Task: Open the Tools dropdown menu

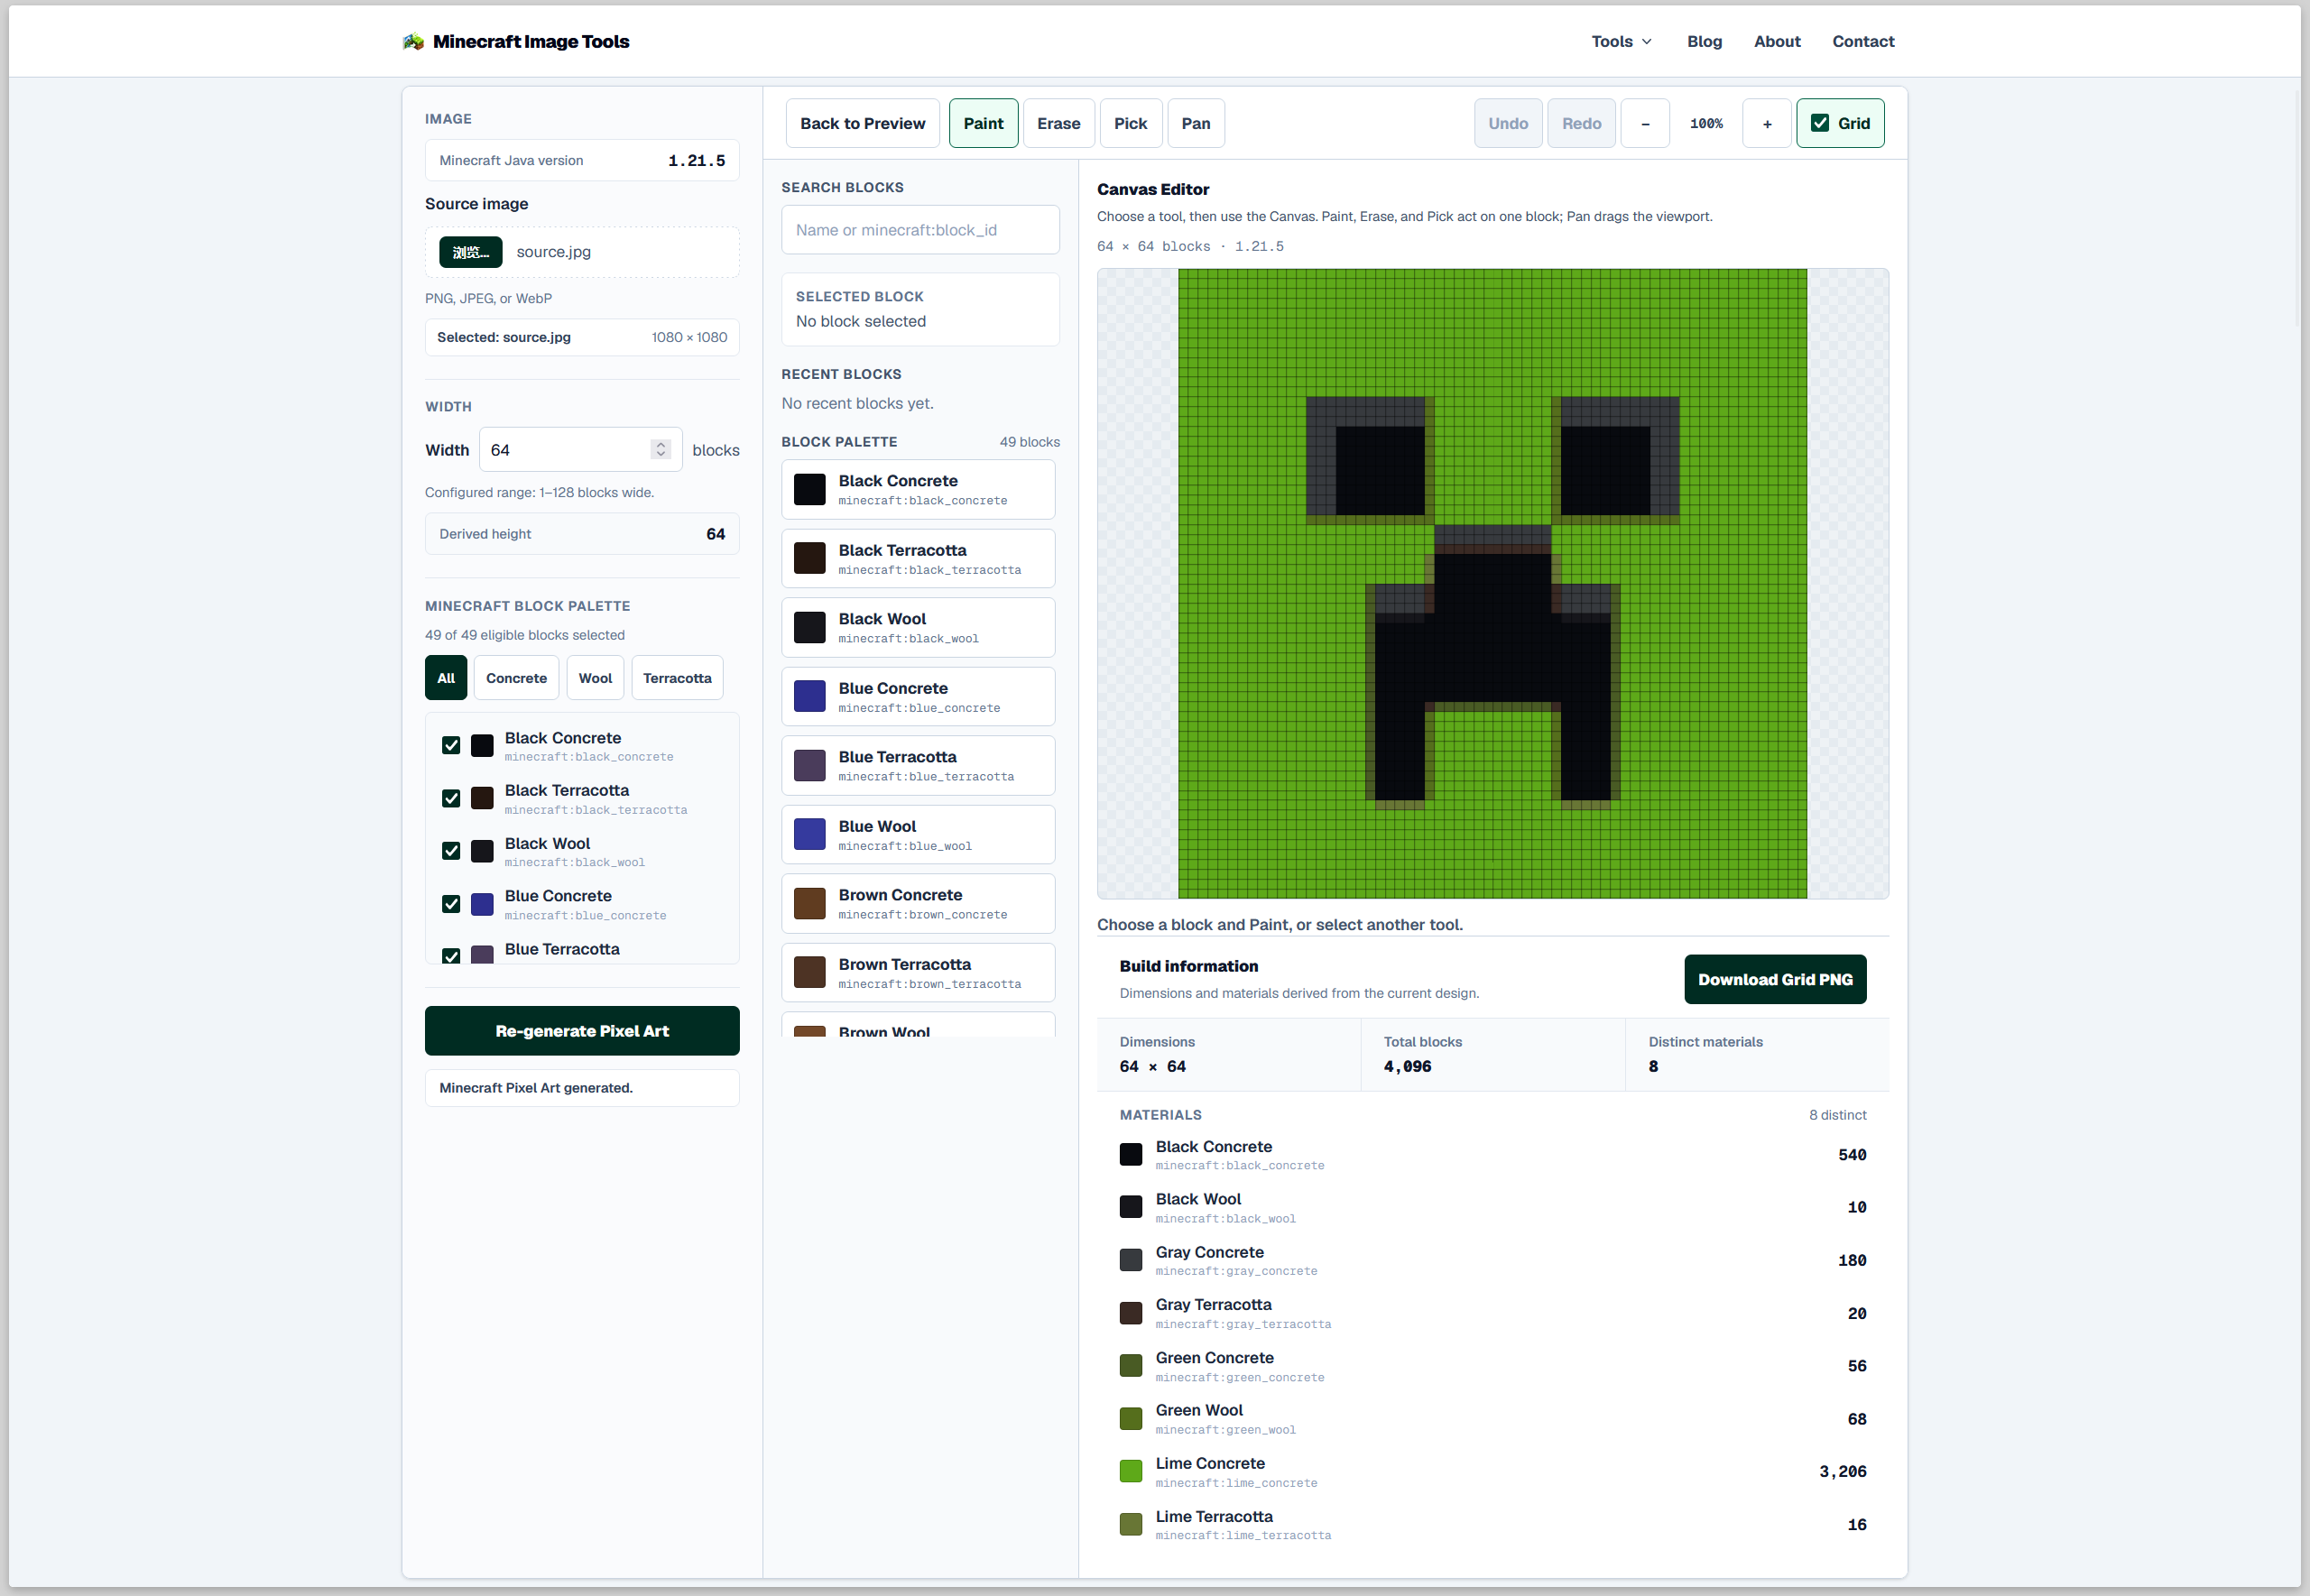Action: (x=1621, y=41)
